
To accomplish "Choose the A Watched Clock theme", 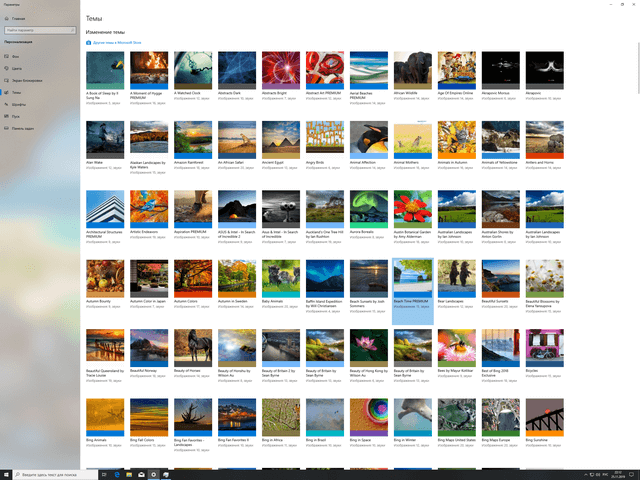I will pyautogui.click(x=193, y=70).
